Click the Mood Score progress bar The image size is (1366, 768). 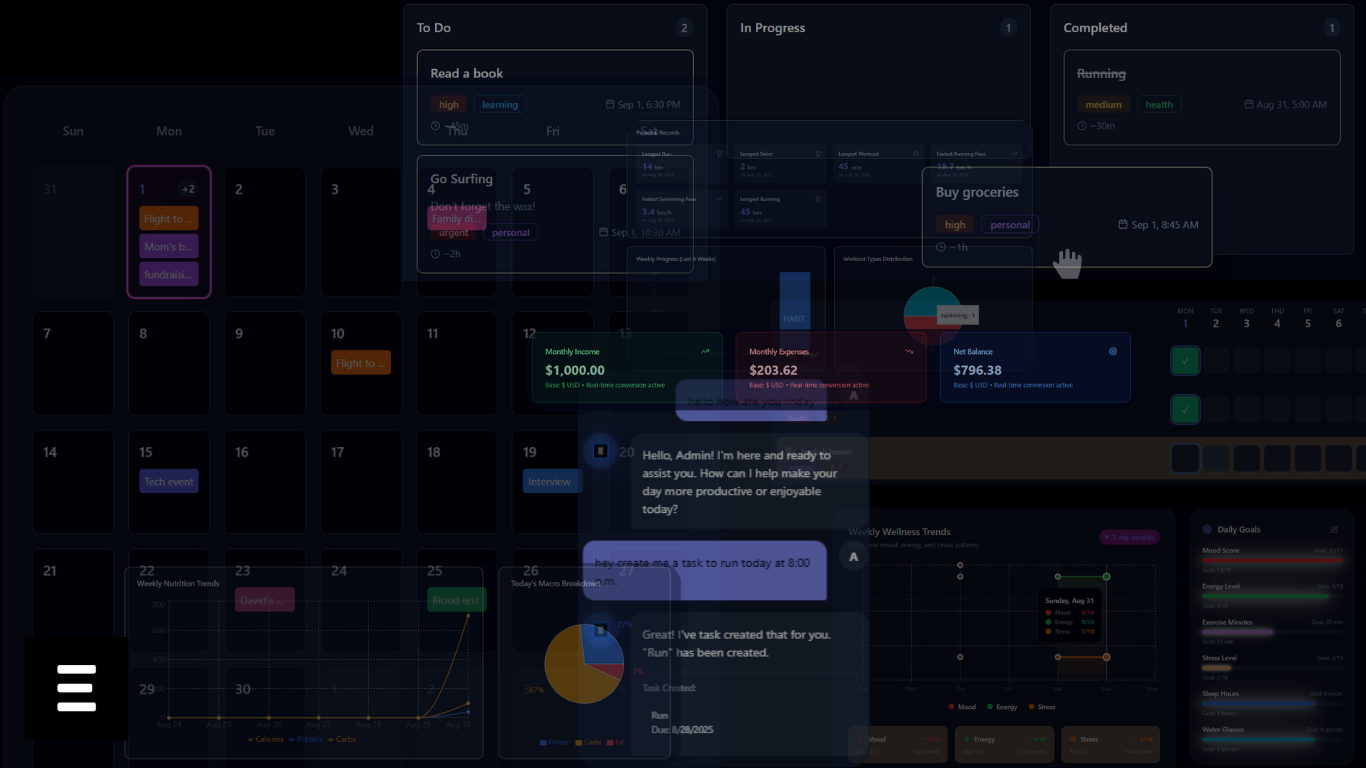point(1272,560)
